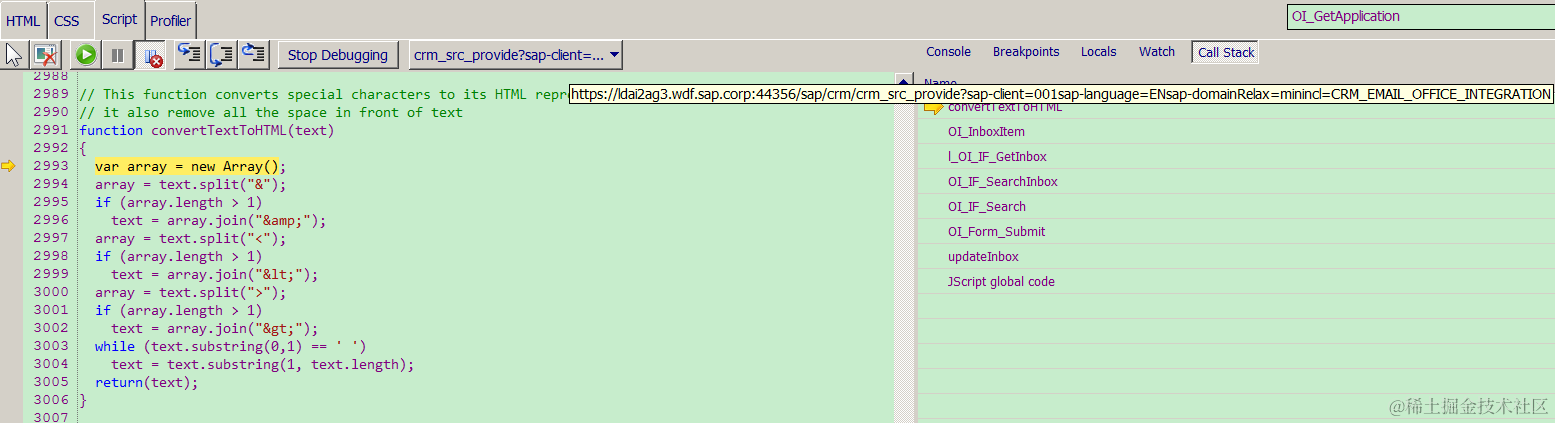Click the text = array.join("&gt;") line
Image resolution: width=1555 pixels, height=423 pixels.
215,329
